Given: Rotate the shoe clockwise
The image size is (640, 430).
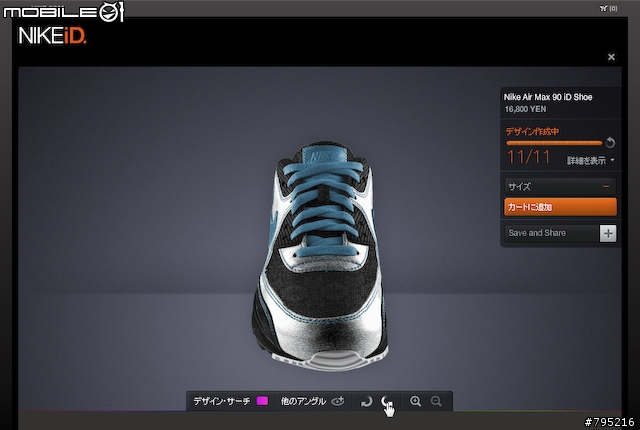Looking at the screenshot, I should (386, 401).
